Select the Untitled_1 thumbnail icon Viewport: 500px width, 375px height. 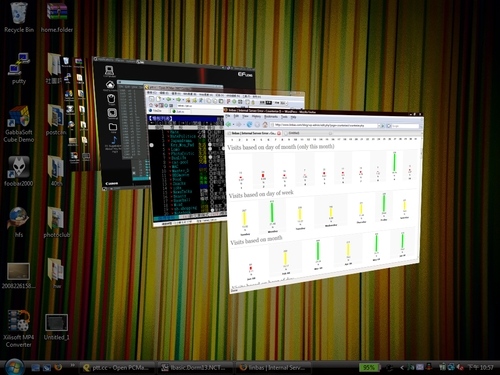tap(56, 327)
